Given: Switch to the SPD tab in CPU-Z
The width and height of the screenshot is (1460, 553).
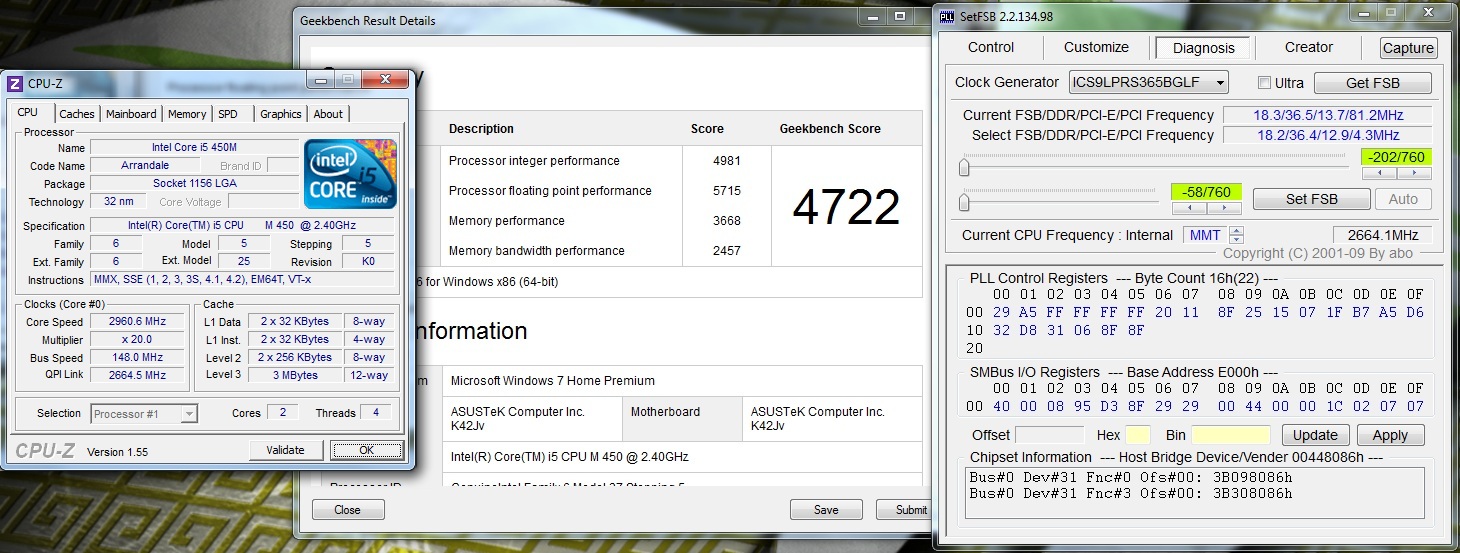Looking at the screenshot, I should coord(228,114).
